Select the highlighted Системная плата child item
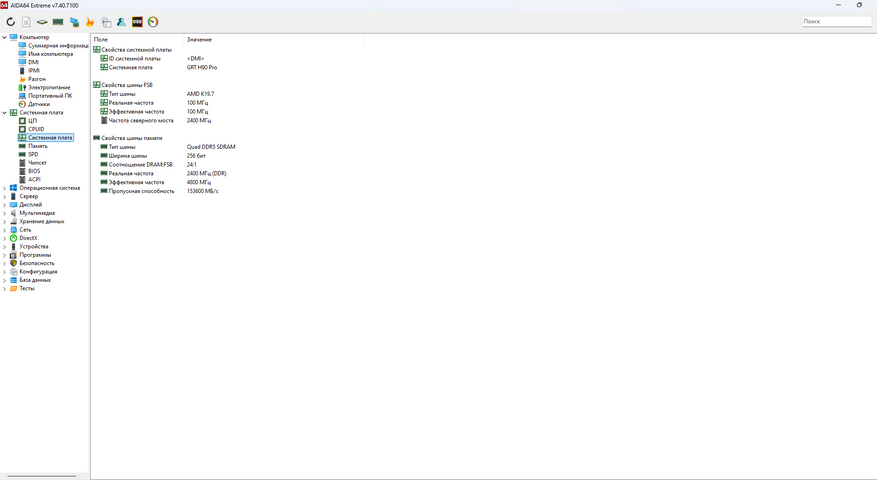This screenshot has width=877, height=480. 50,138
